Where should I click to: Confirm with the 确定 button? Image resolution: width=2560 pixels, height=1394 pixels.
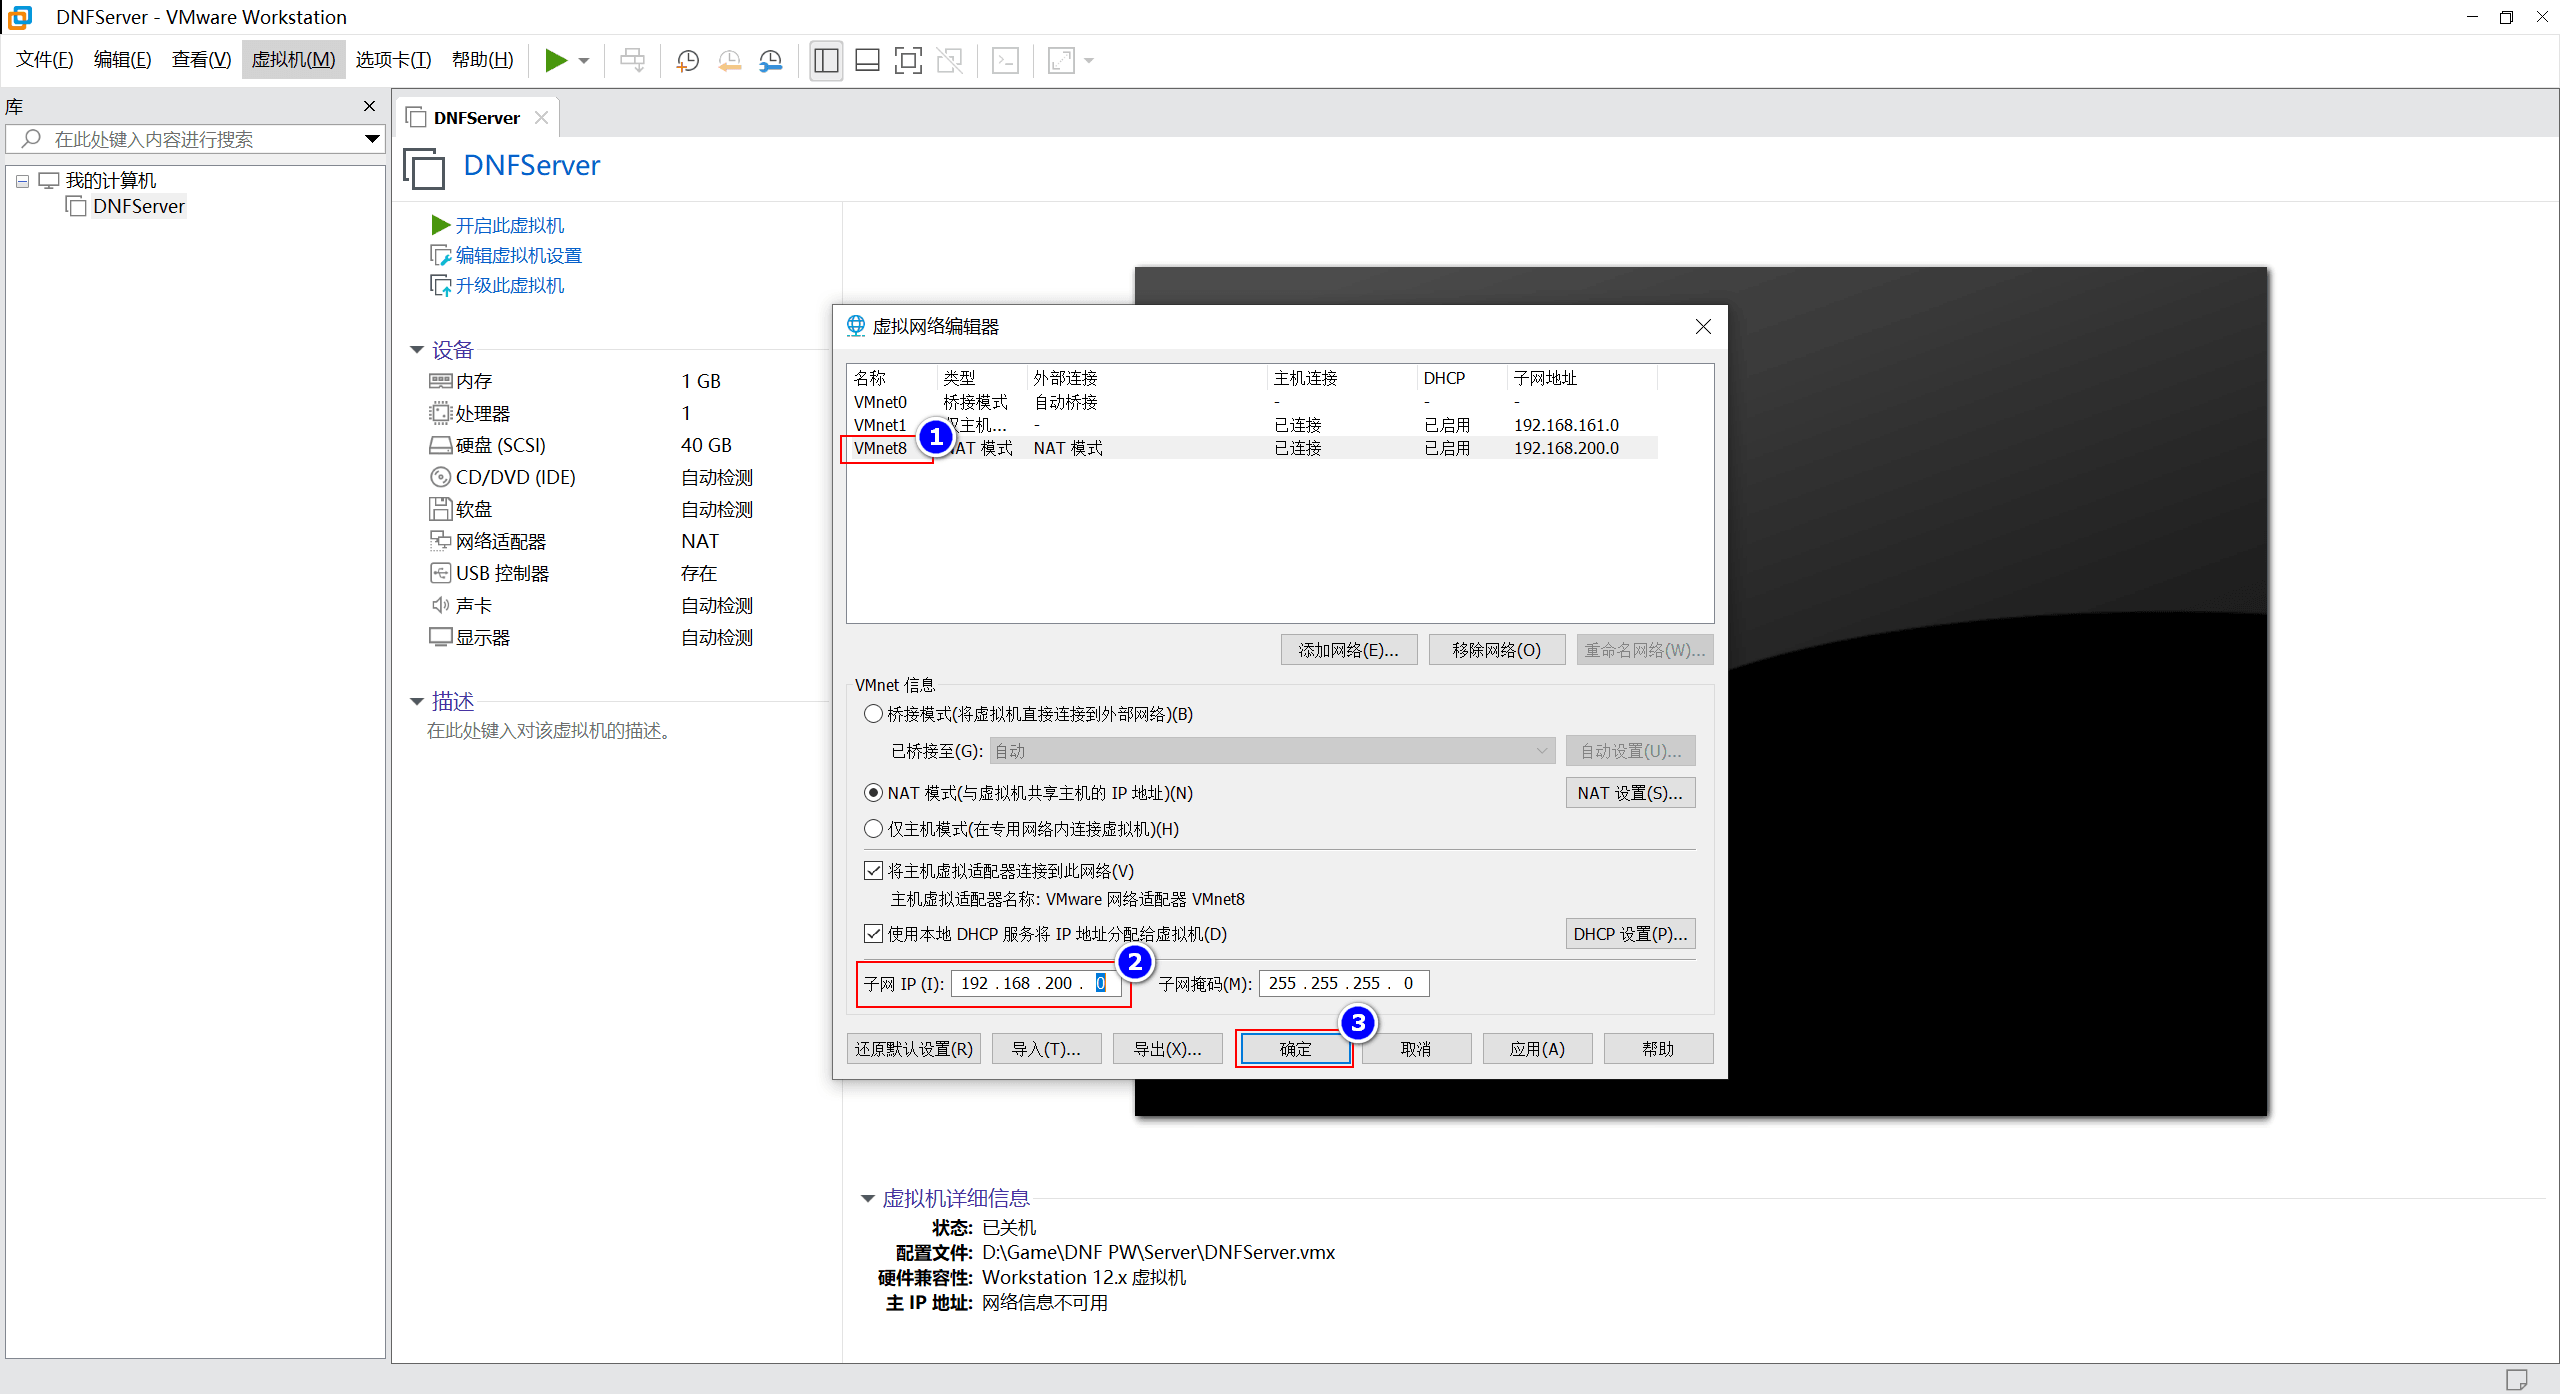(1295, 1049)
